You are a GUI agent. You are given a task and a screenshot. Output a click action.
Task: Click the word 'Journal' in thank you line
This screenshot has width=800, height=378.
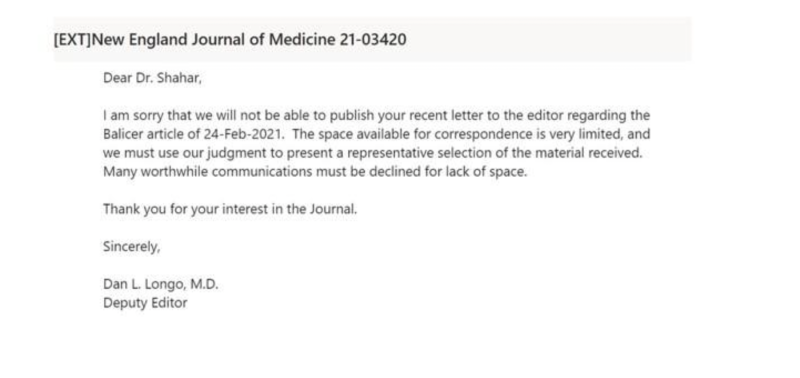(x=333, y=209)
